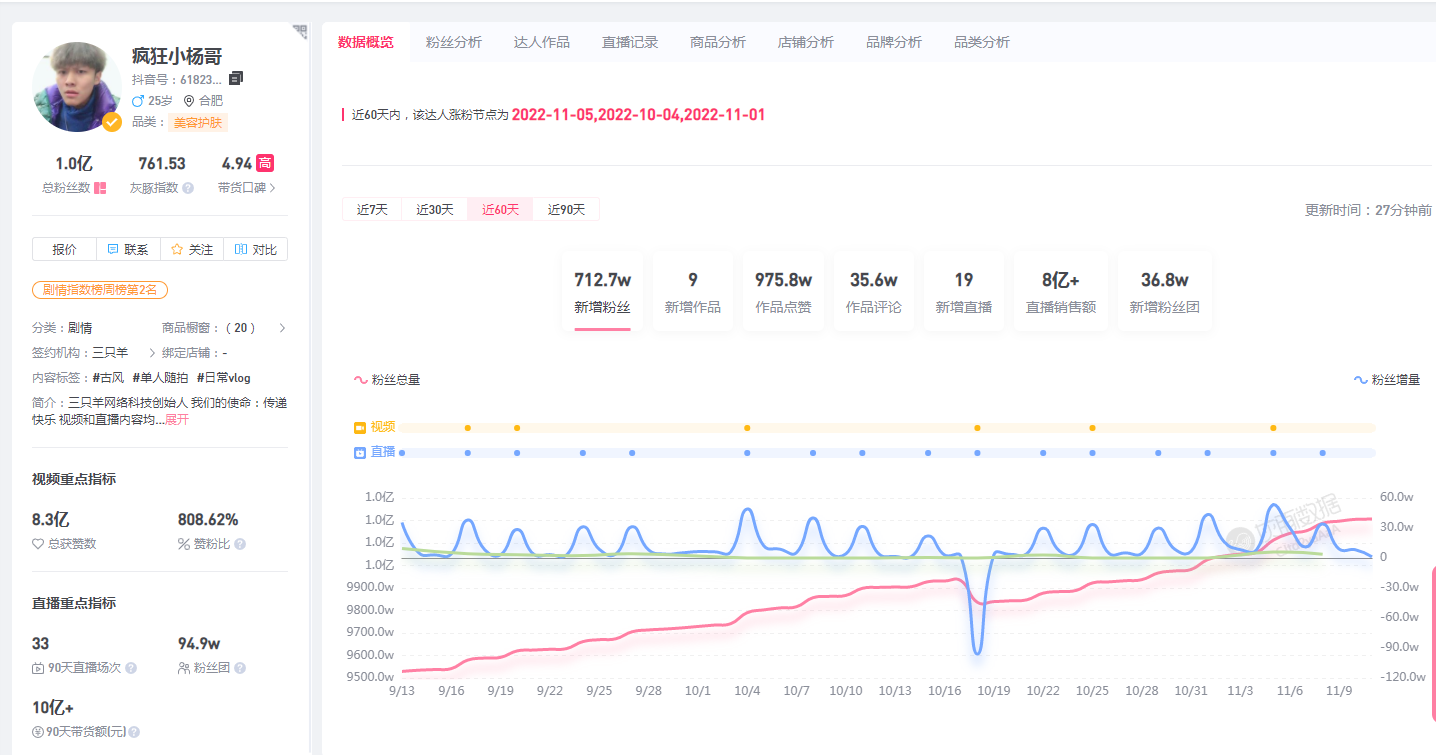Viewport: 1436px width, 755px height.
Task: Expand the profile bio with 展开
Action: point(177,420)
